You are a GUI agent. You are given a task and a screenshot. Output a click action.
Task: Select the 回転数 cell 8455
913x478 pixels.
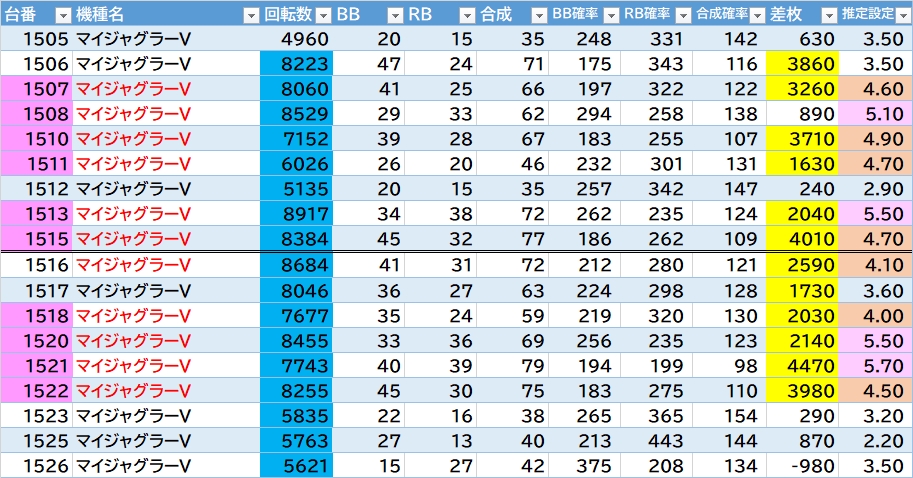[296, 341]
